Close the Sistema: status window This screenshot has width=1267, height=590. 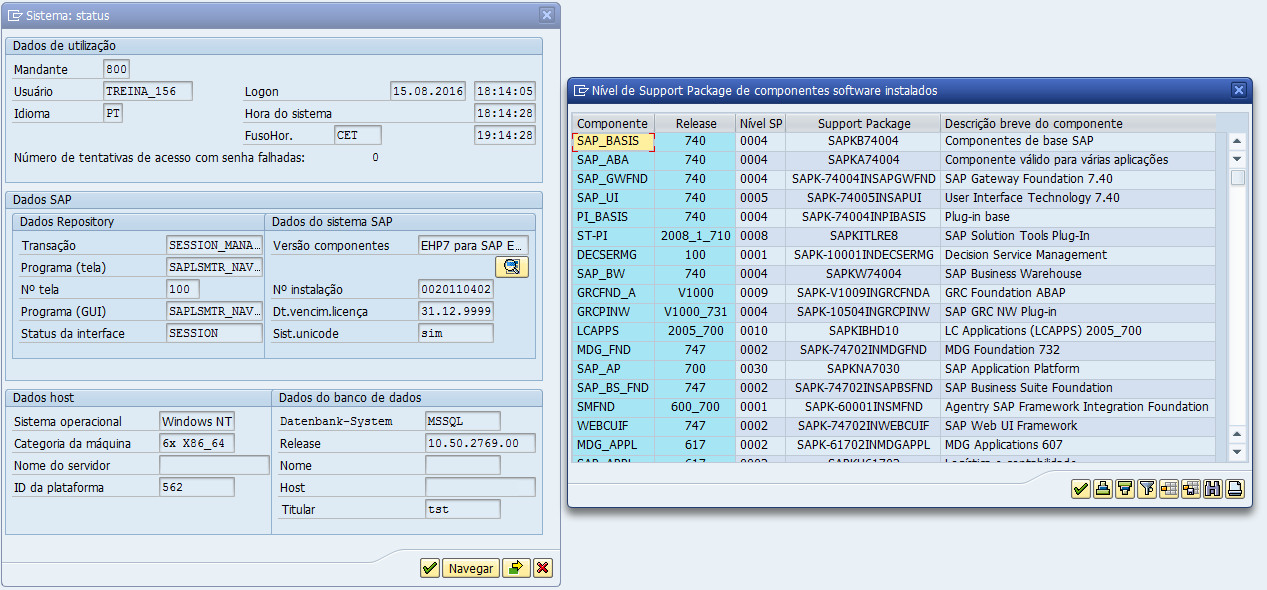click(x=546, y=15)
